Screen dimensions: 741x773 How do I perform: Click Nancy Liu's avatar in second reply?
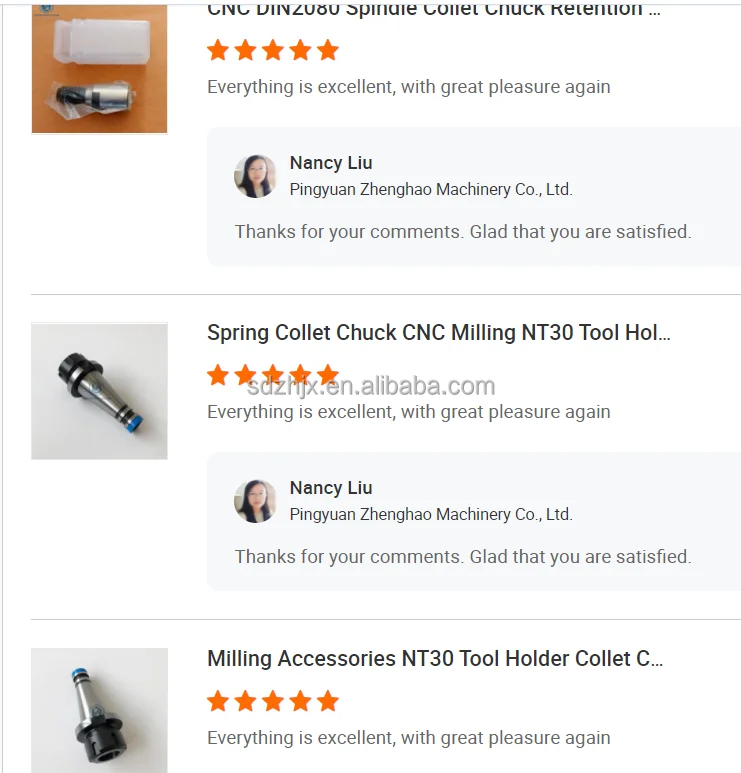pyautogui.click(x=255, y=501)
